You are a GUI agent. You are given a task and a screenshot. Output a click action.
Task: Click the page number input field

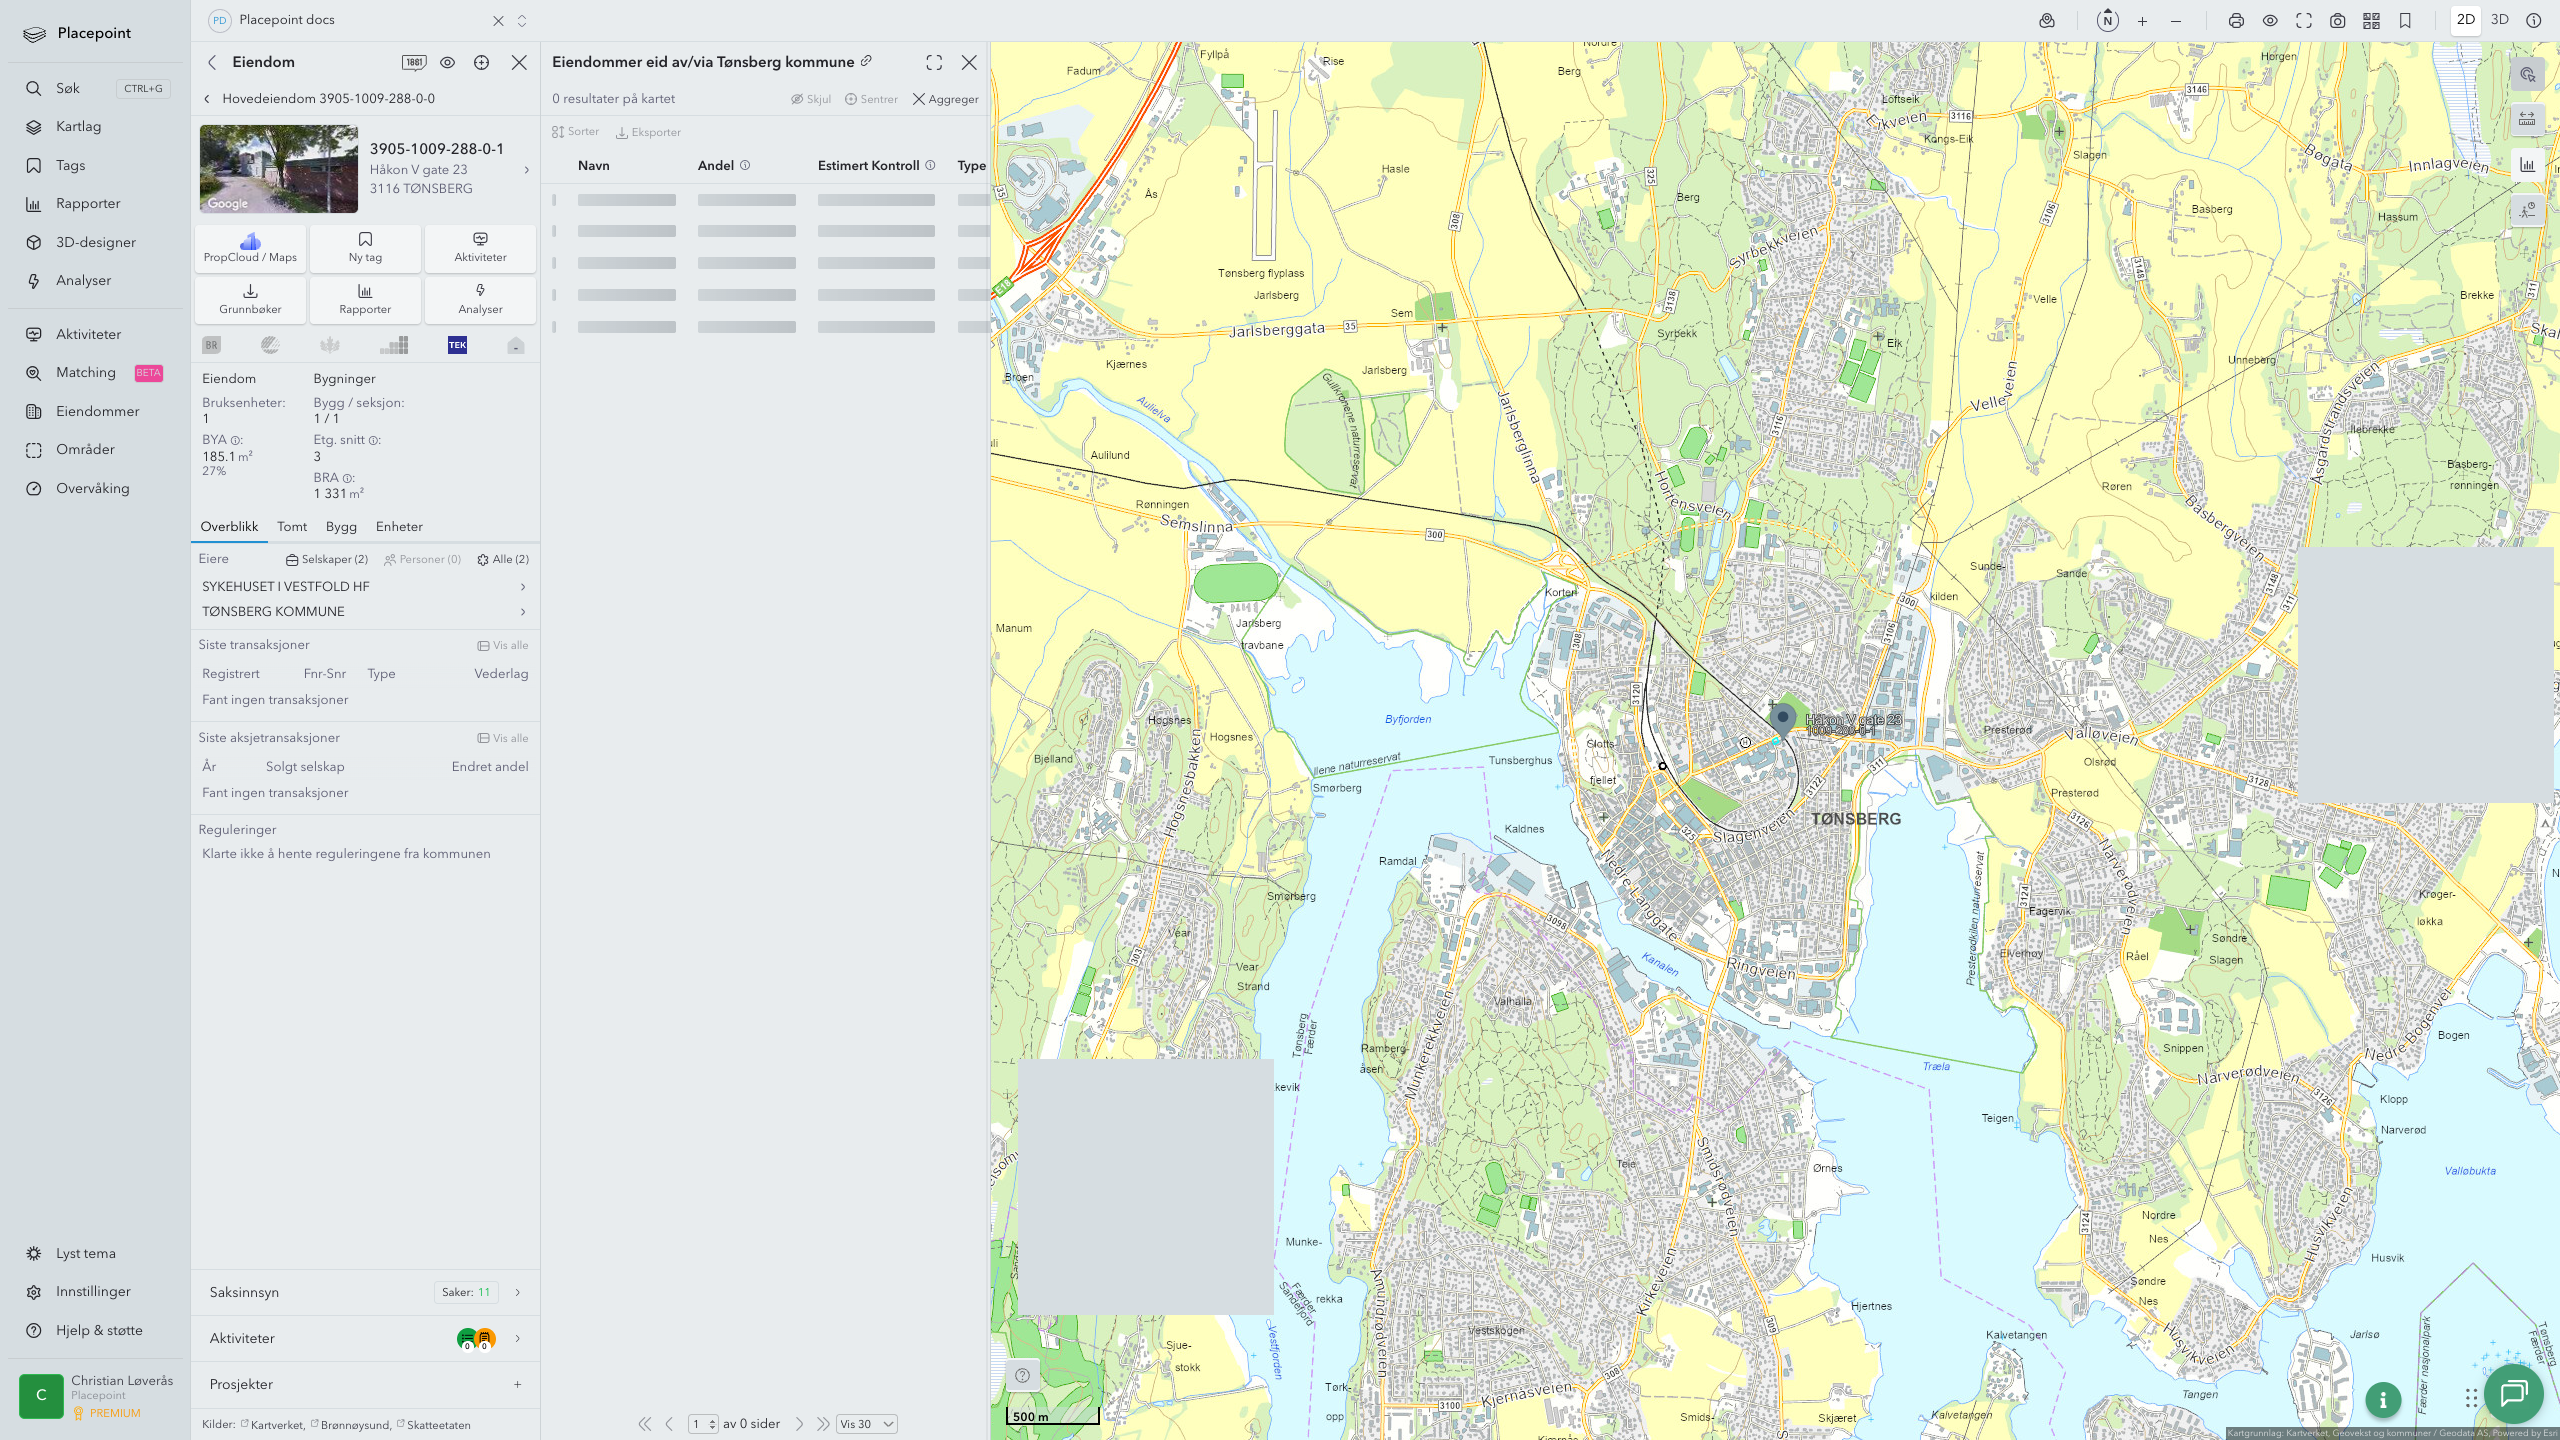tap(703, 1424)
